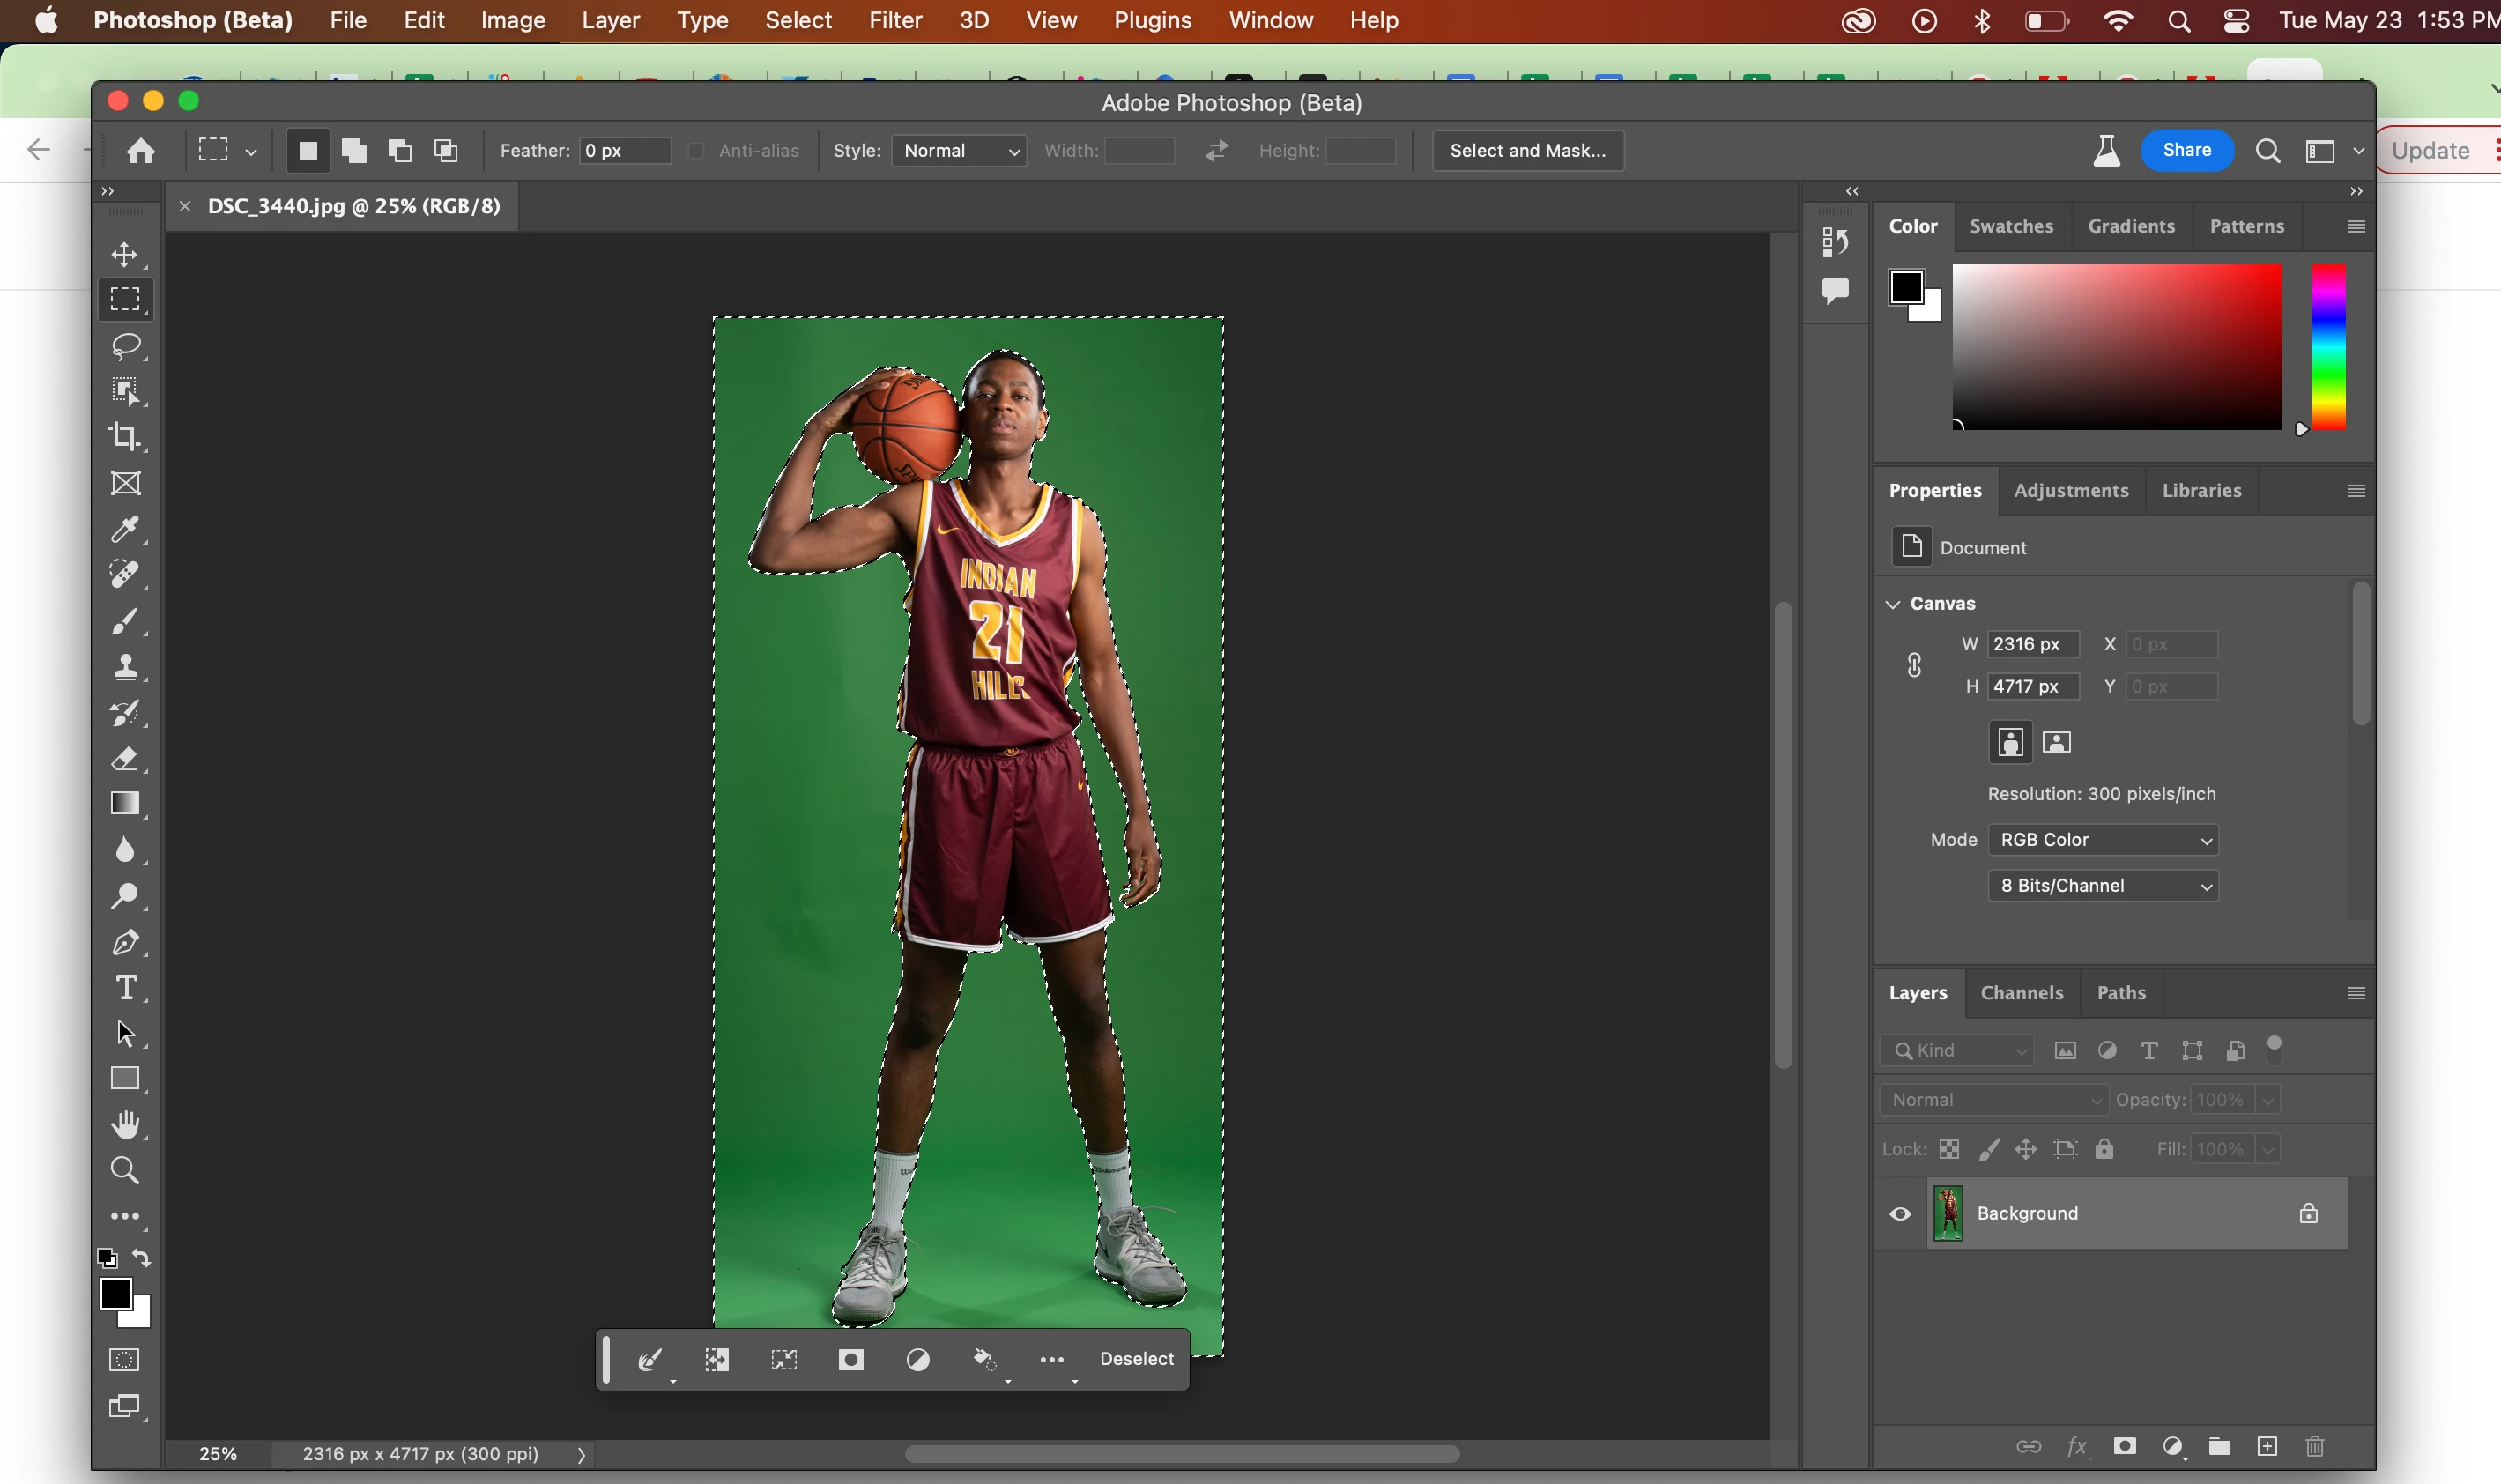Pick the Eyedropper tool
2501x1484 pixels.
[x=125, y=529]
